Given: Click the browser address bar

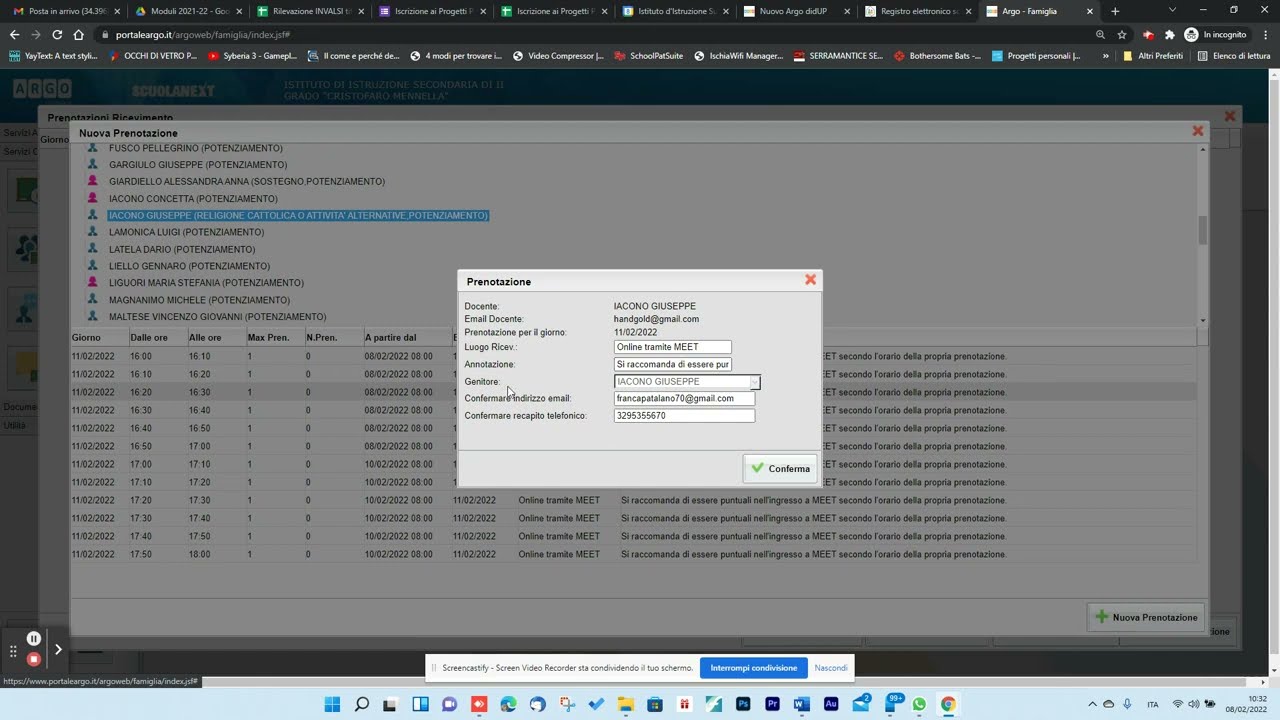Looking at the screenshot, I should (600, 34).
